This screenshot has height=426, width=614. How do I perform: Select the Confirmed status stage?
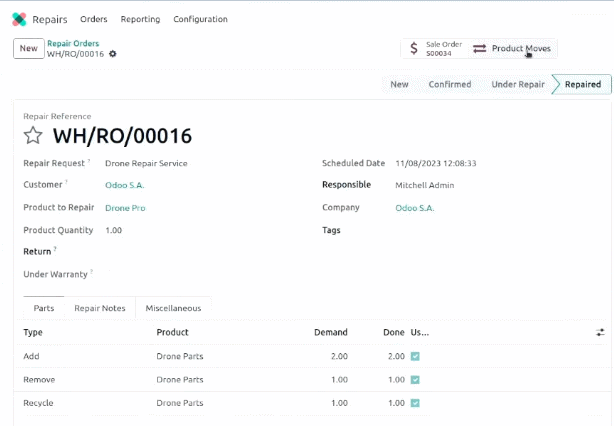click(x=450, y=84)
